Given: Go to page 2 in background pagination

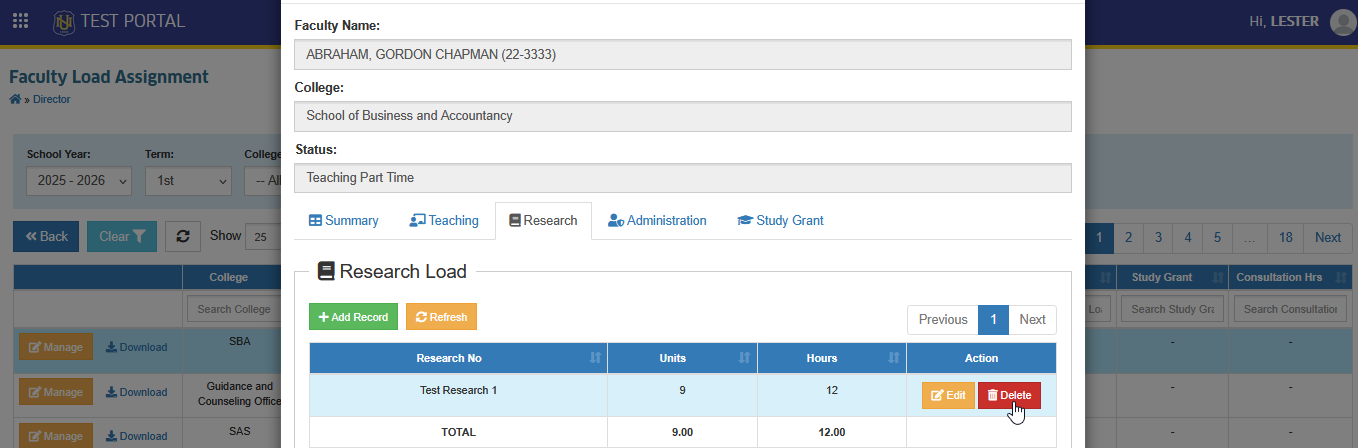Looking at the screenshot, I should coord(1128,237).
